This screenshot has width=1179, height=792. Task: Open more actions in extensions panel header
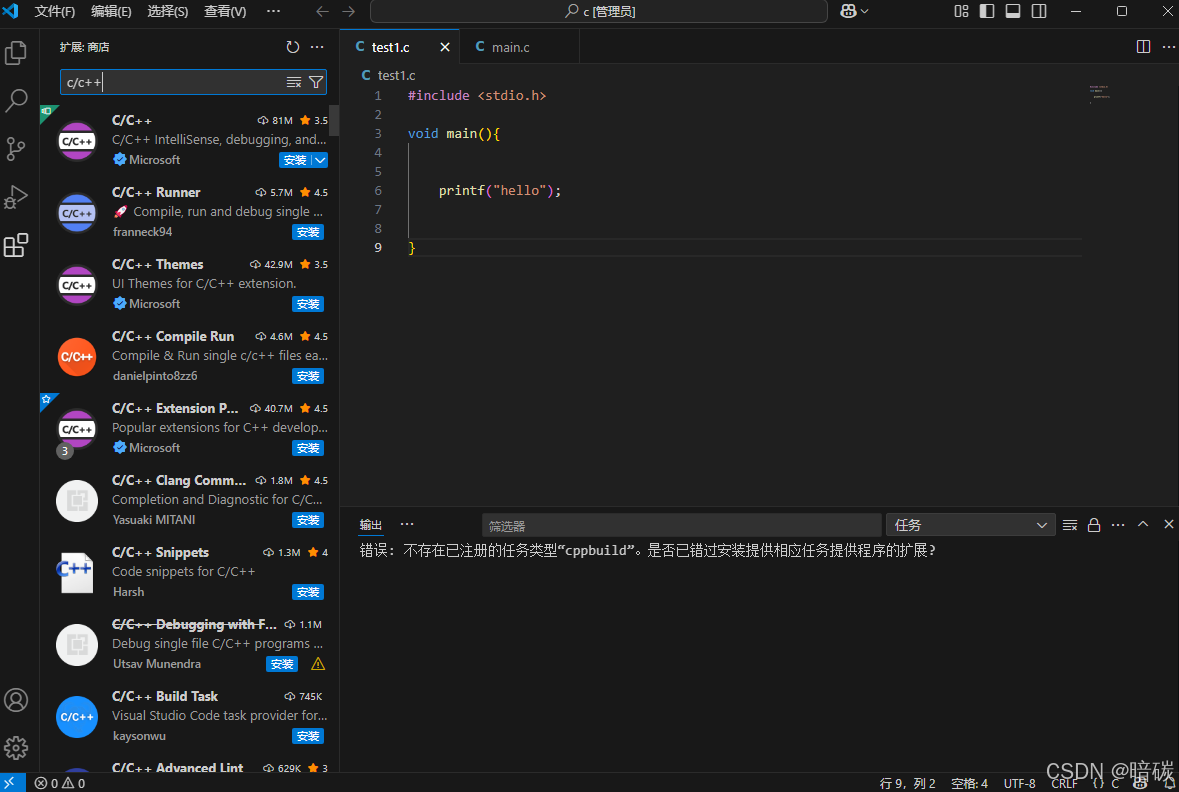click(x=317, y=47)
